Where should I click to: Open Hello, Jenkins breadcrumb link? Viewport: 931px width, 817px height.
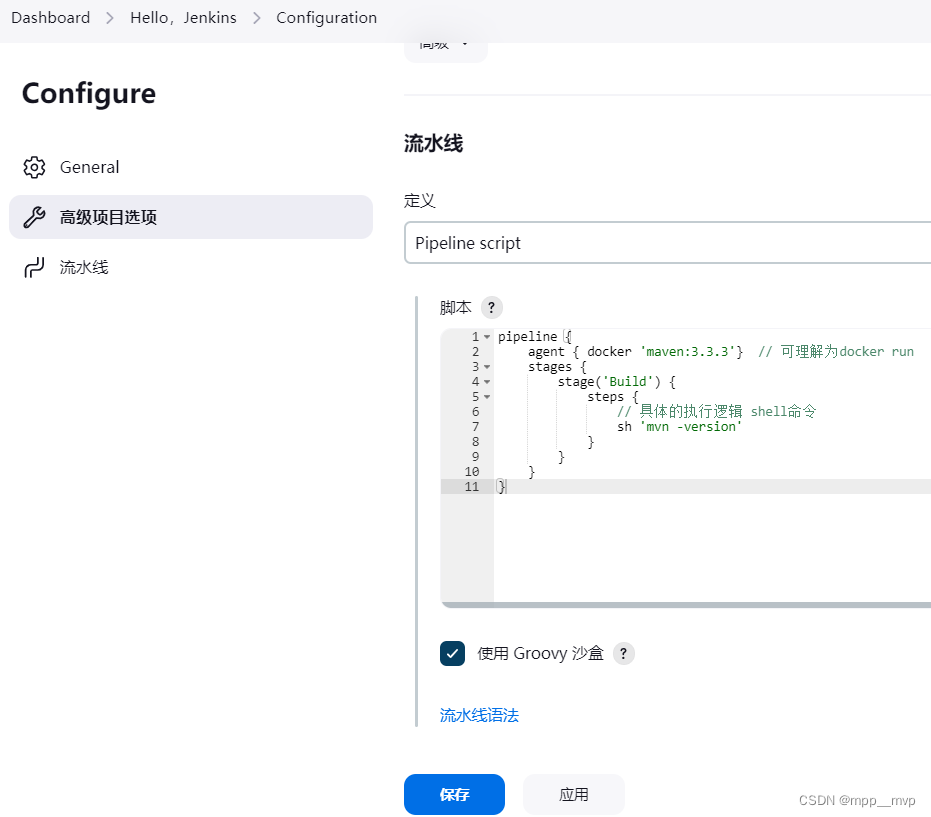click(x=183, y=18)
